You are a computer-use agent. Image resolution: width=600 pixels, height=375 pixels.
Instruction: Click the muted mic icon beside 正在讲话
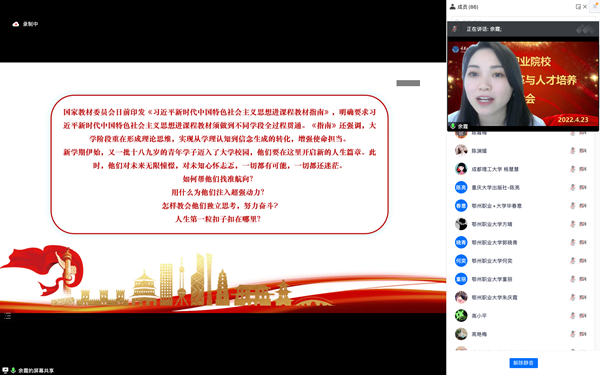pyautogui.click(x=455, y=29)
